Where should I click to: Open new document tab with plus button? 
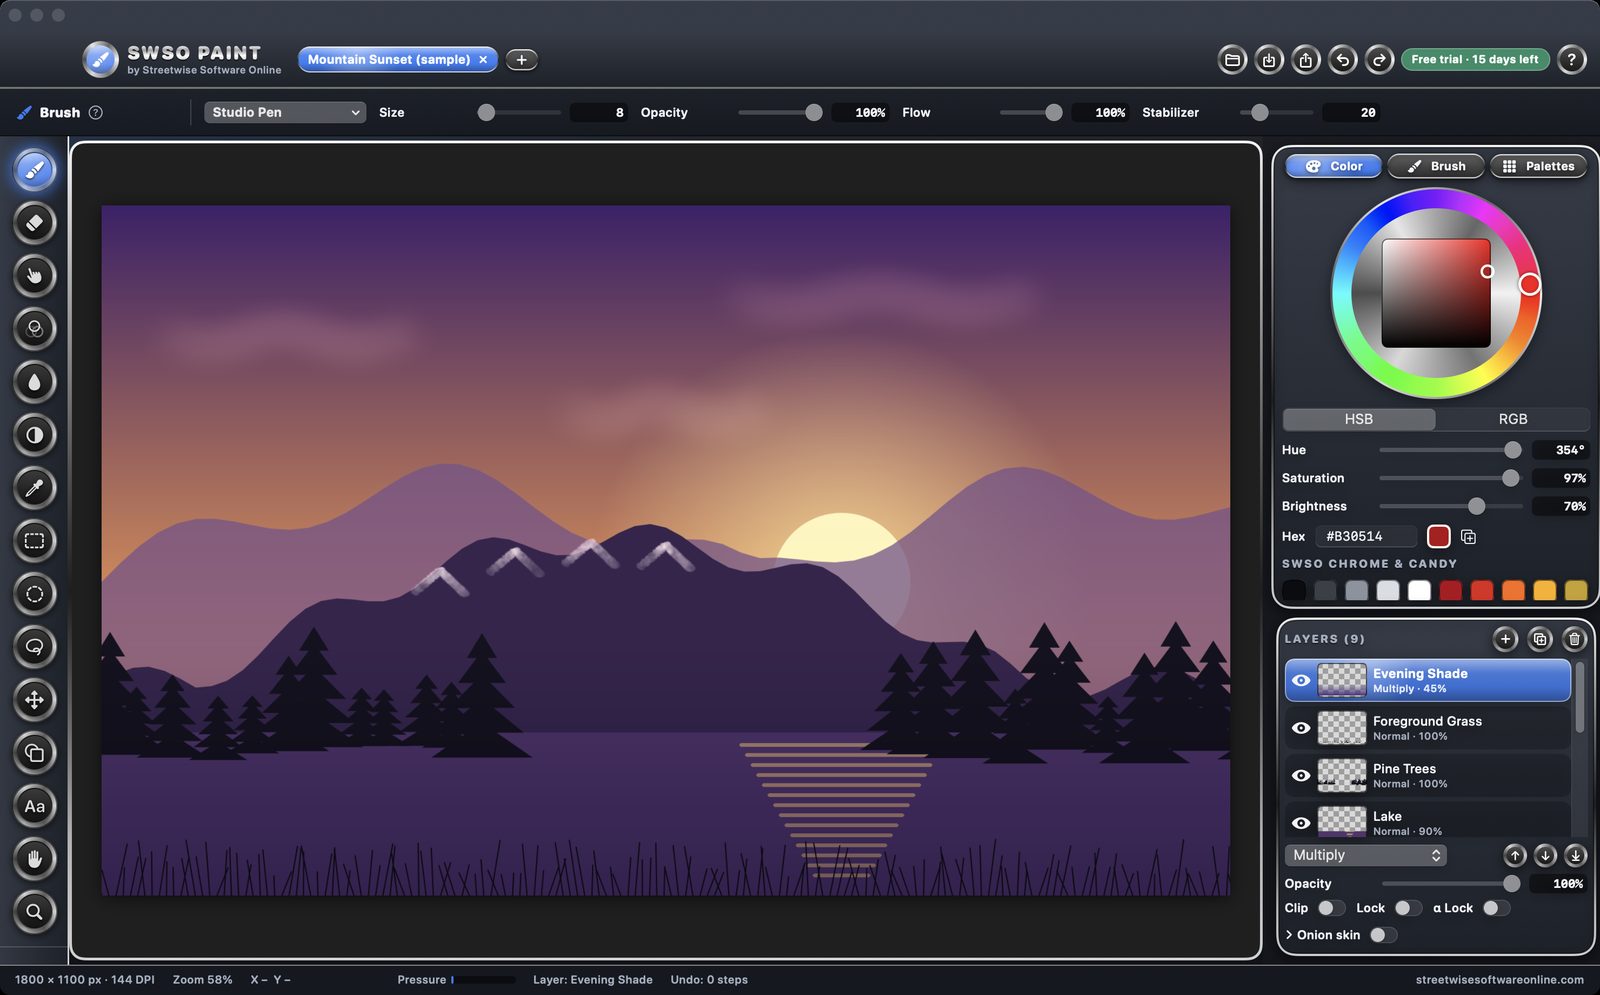pyautogui.click(x=521, y=60)
